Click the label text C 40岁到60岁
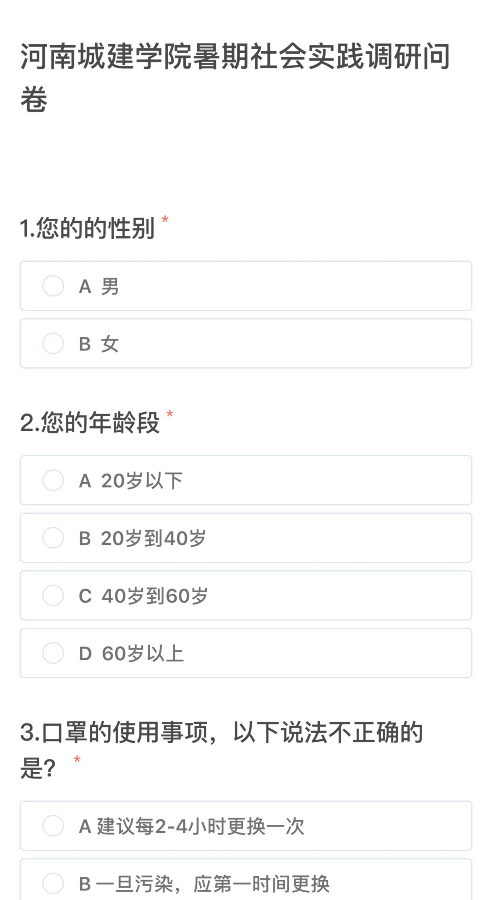Screen dimensions: 493x900 143,596
